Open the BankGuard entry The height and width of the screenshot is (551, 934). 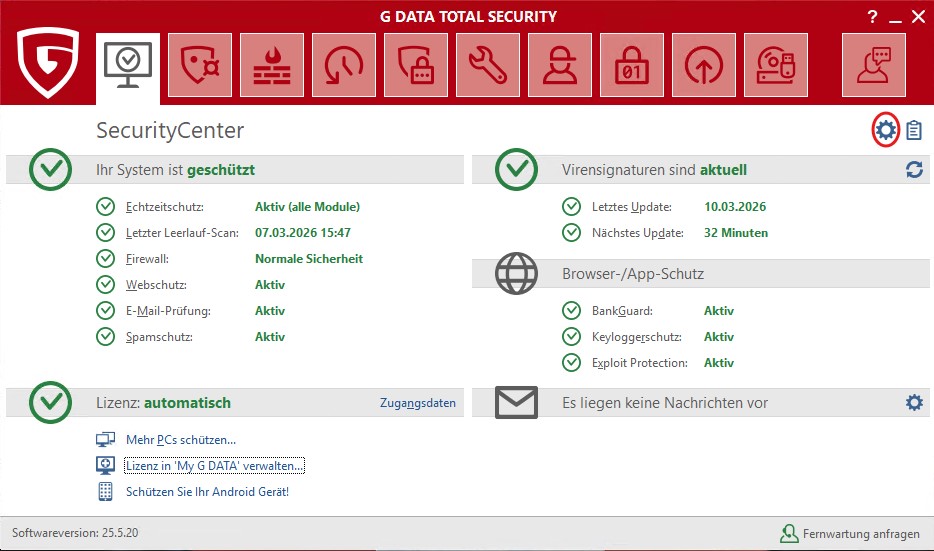click(x=622, y=311)
